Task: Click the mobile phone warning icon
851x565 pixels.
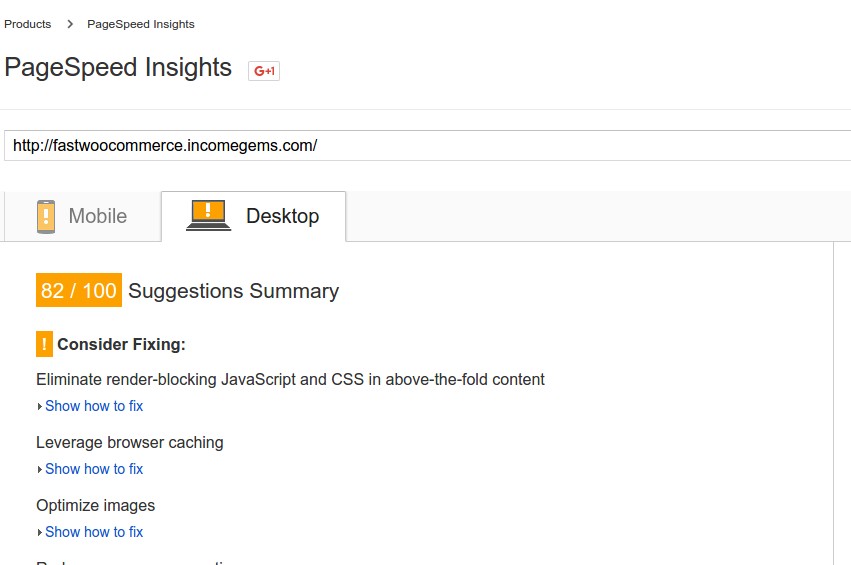Action: (46, 217)
